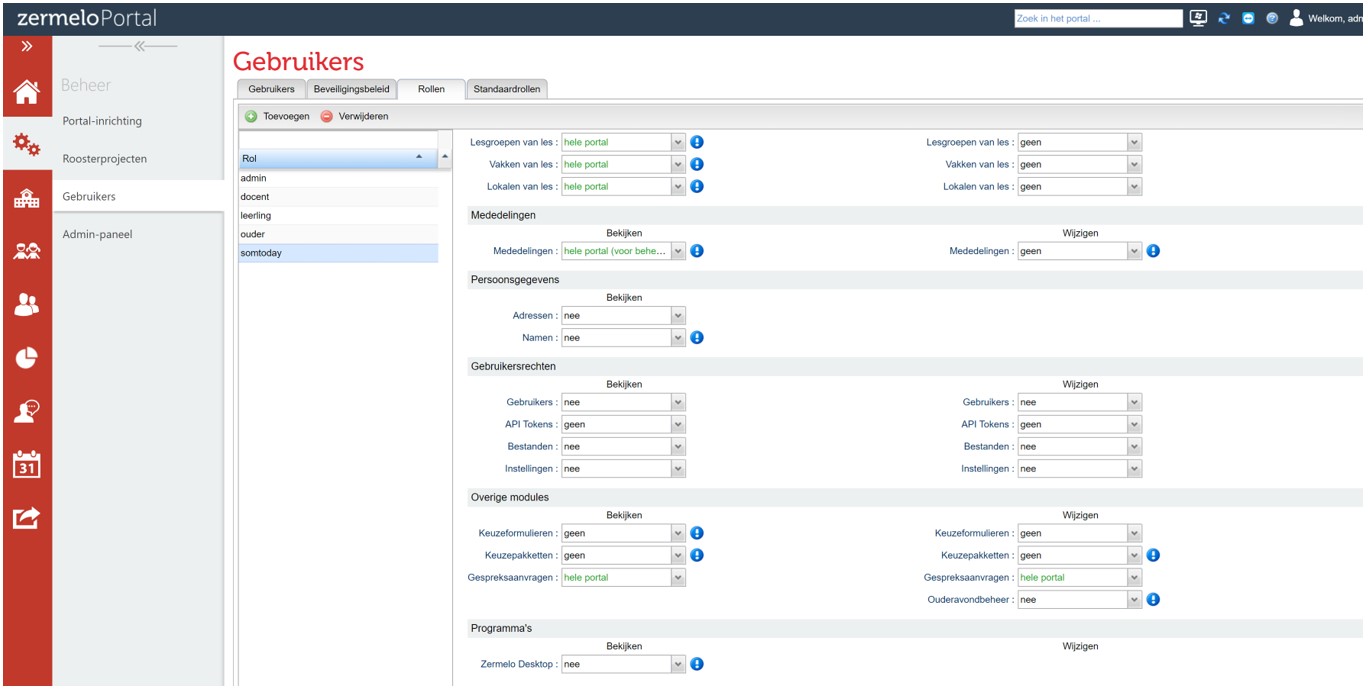The image size is (1368, 689).
Task: Switch to the Beveiligingsbeleid tab
Action: pyautogui.click(x=351, y=89)
